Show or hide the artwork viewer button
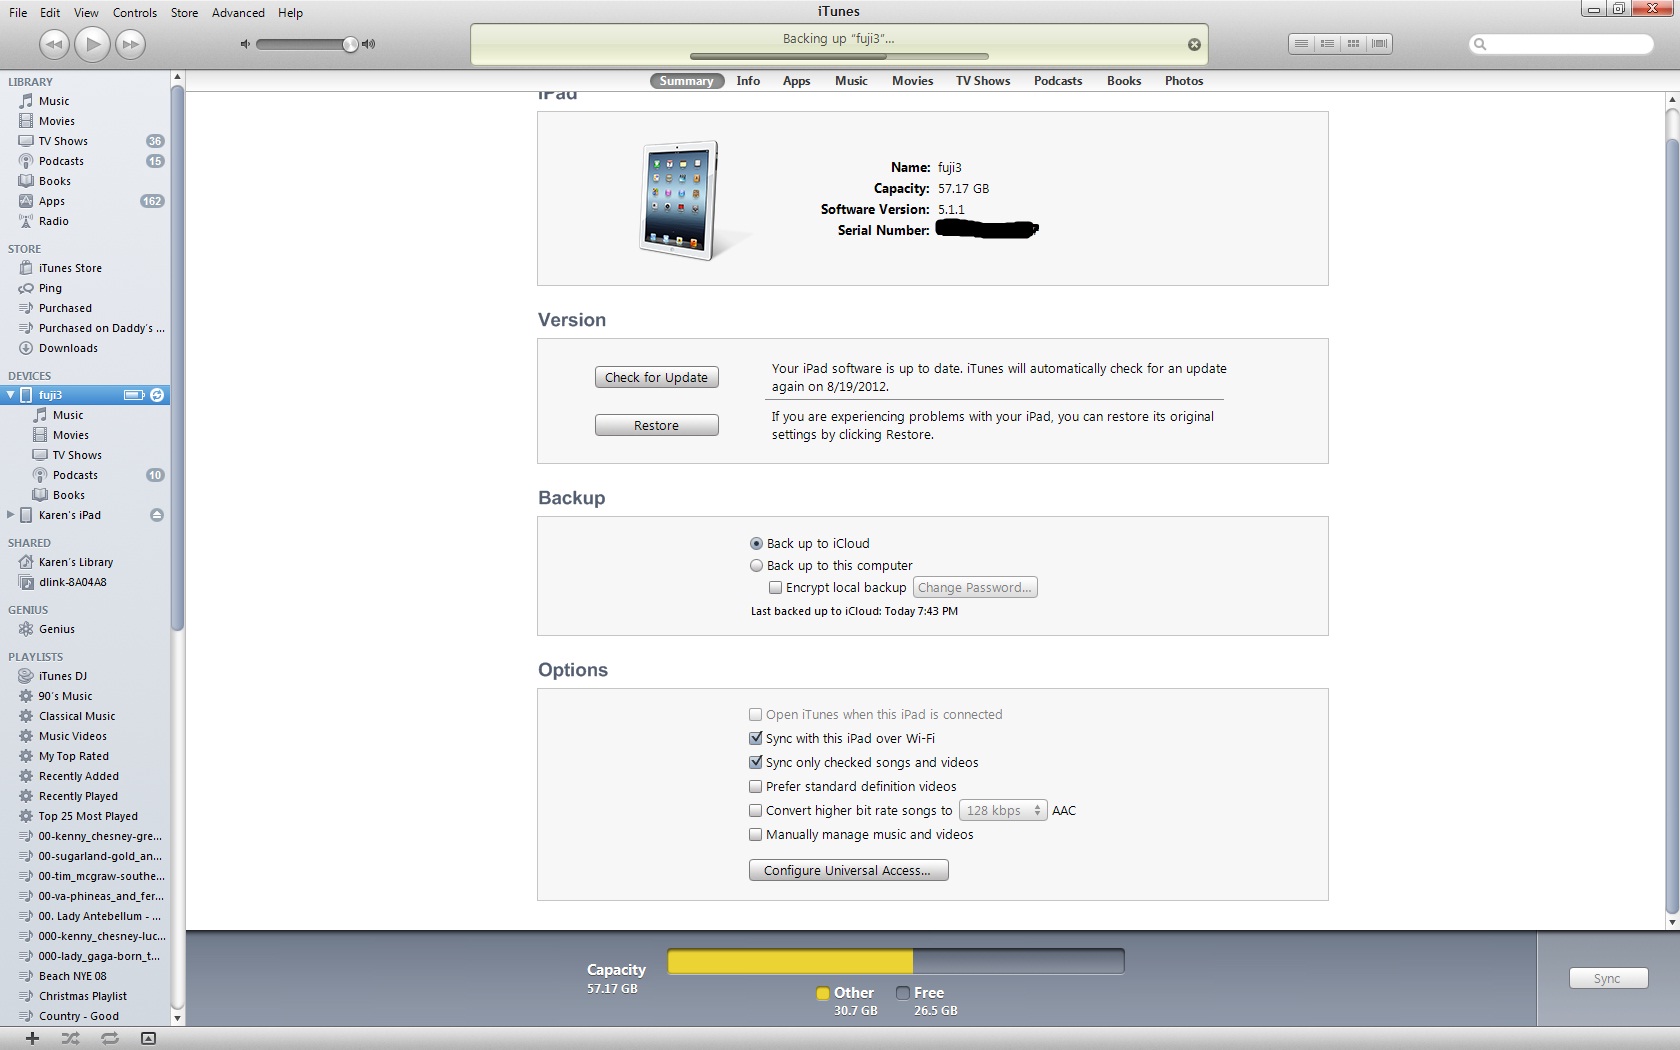This screenshot has height=1050, width=1680. (148, 1039)
